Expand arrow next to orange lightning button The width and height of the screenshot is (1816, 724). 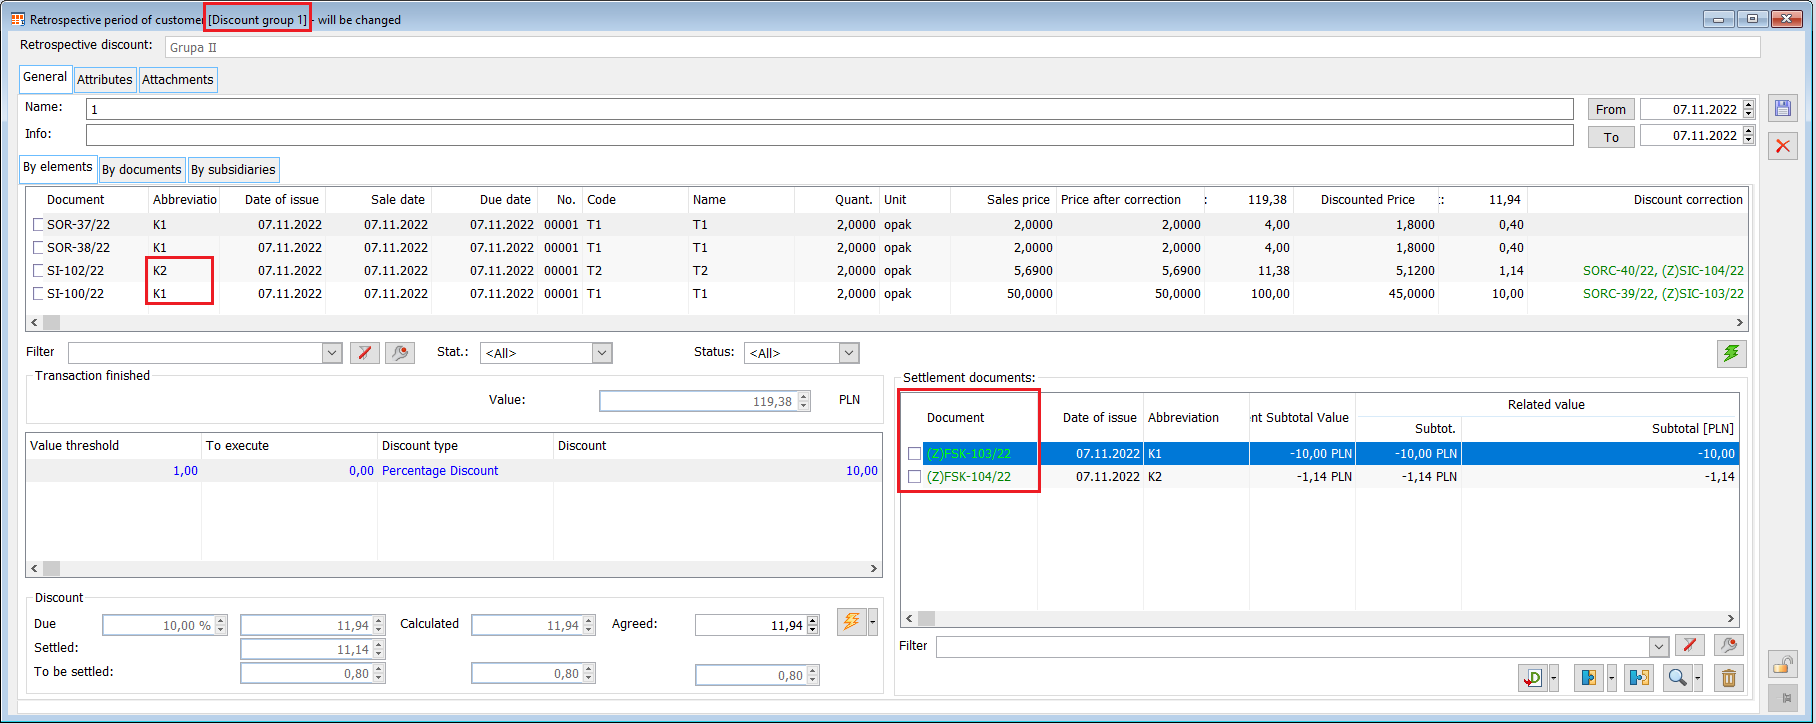pos(873,622)
